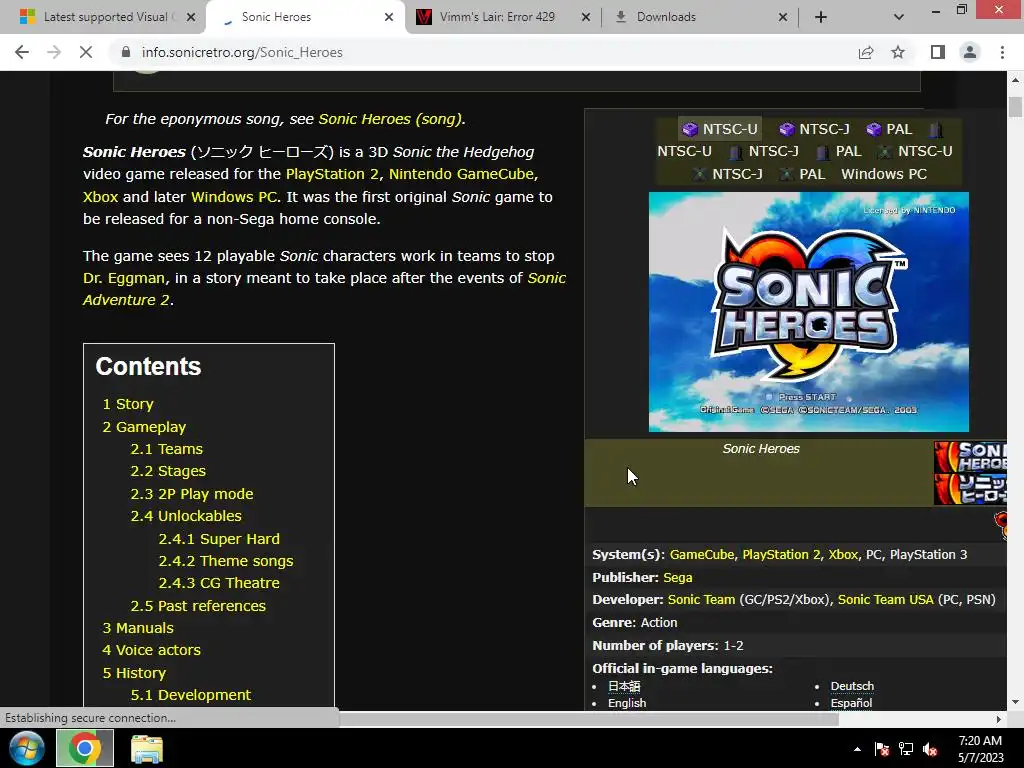
Task: Jump to 5 History in contents
Action: coord(134,673)
